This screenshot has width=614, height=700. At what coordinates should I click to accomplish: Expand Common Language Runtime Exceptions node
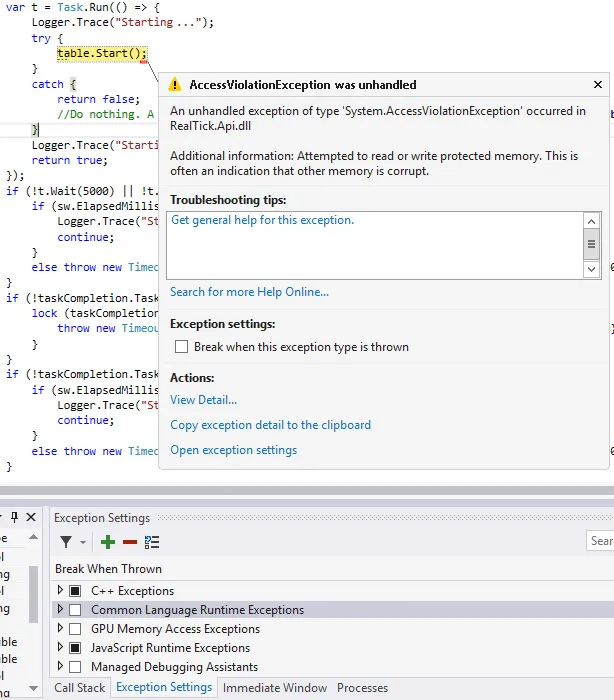point(60,609)
